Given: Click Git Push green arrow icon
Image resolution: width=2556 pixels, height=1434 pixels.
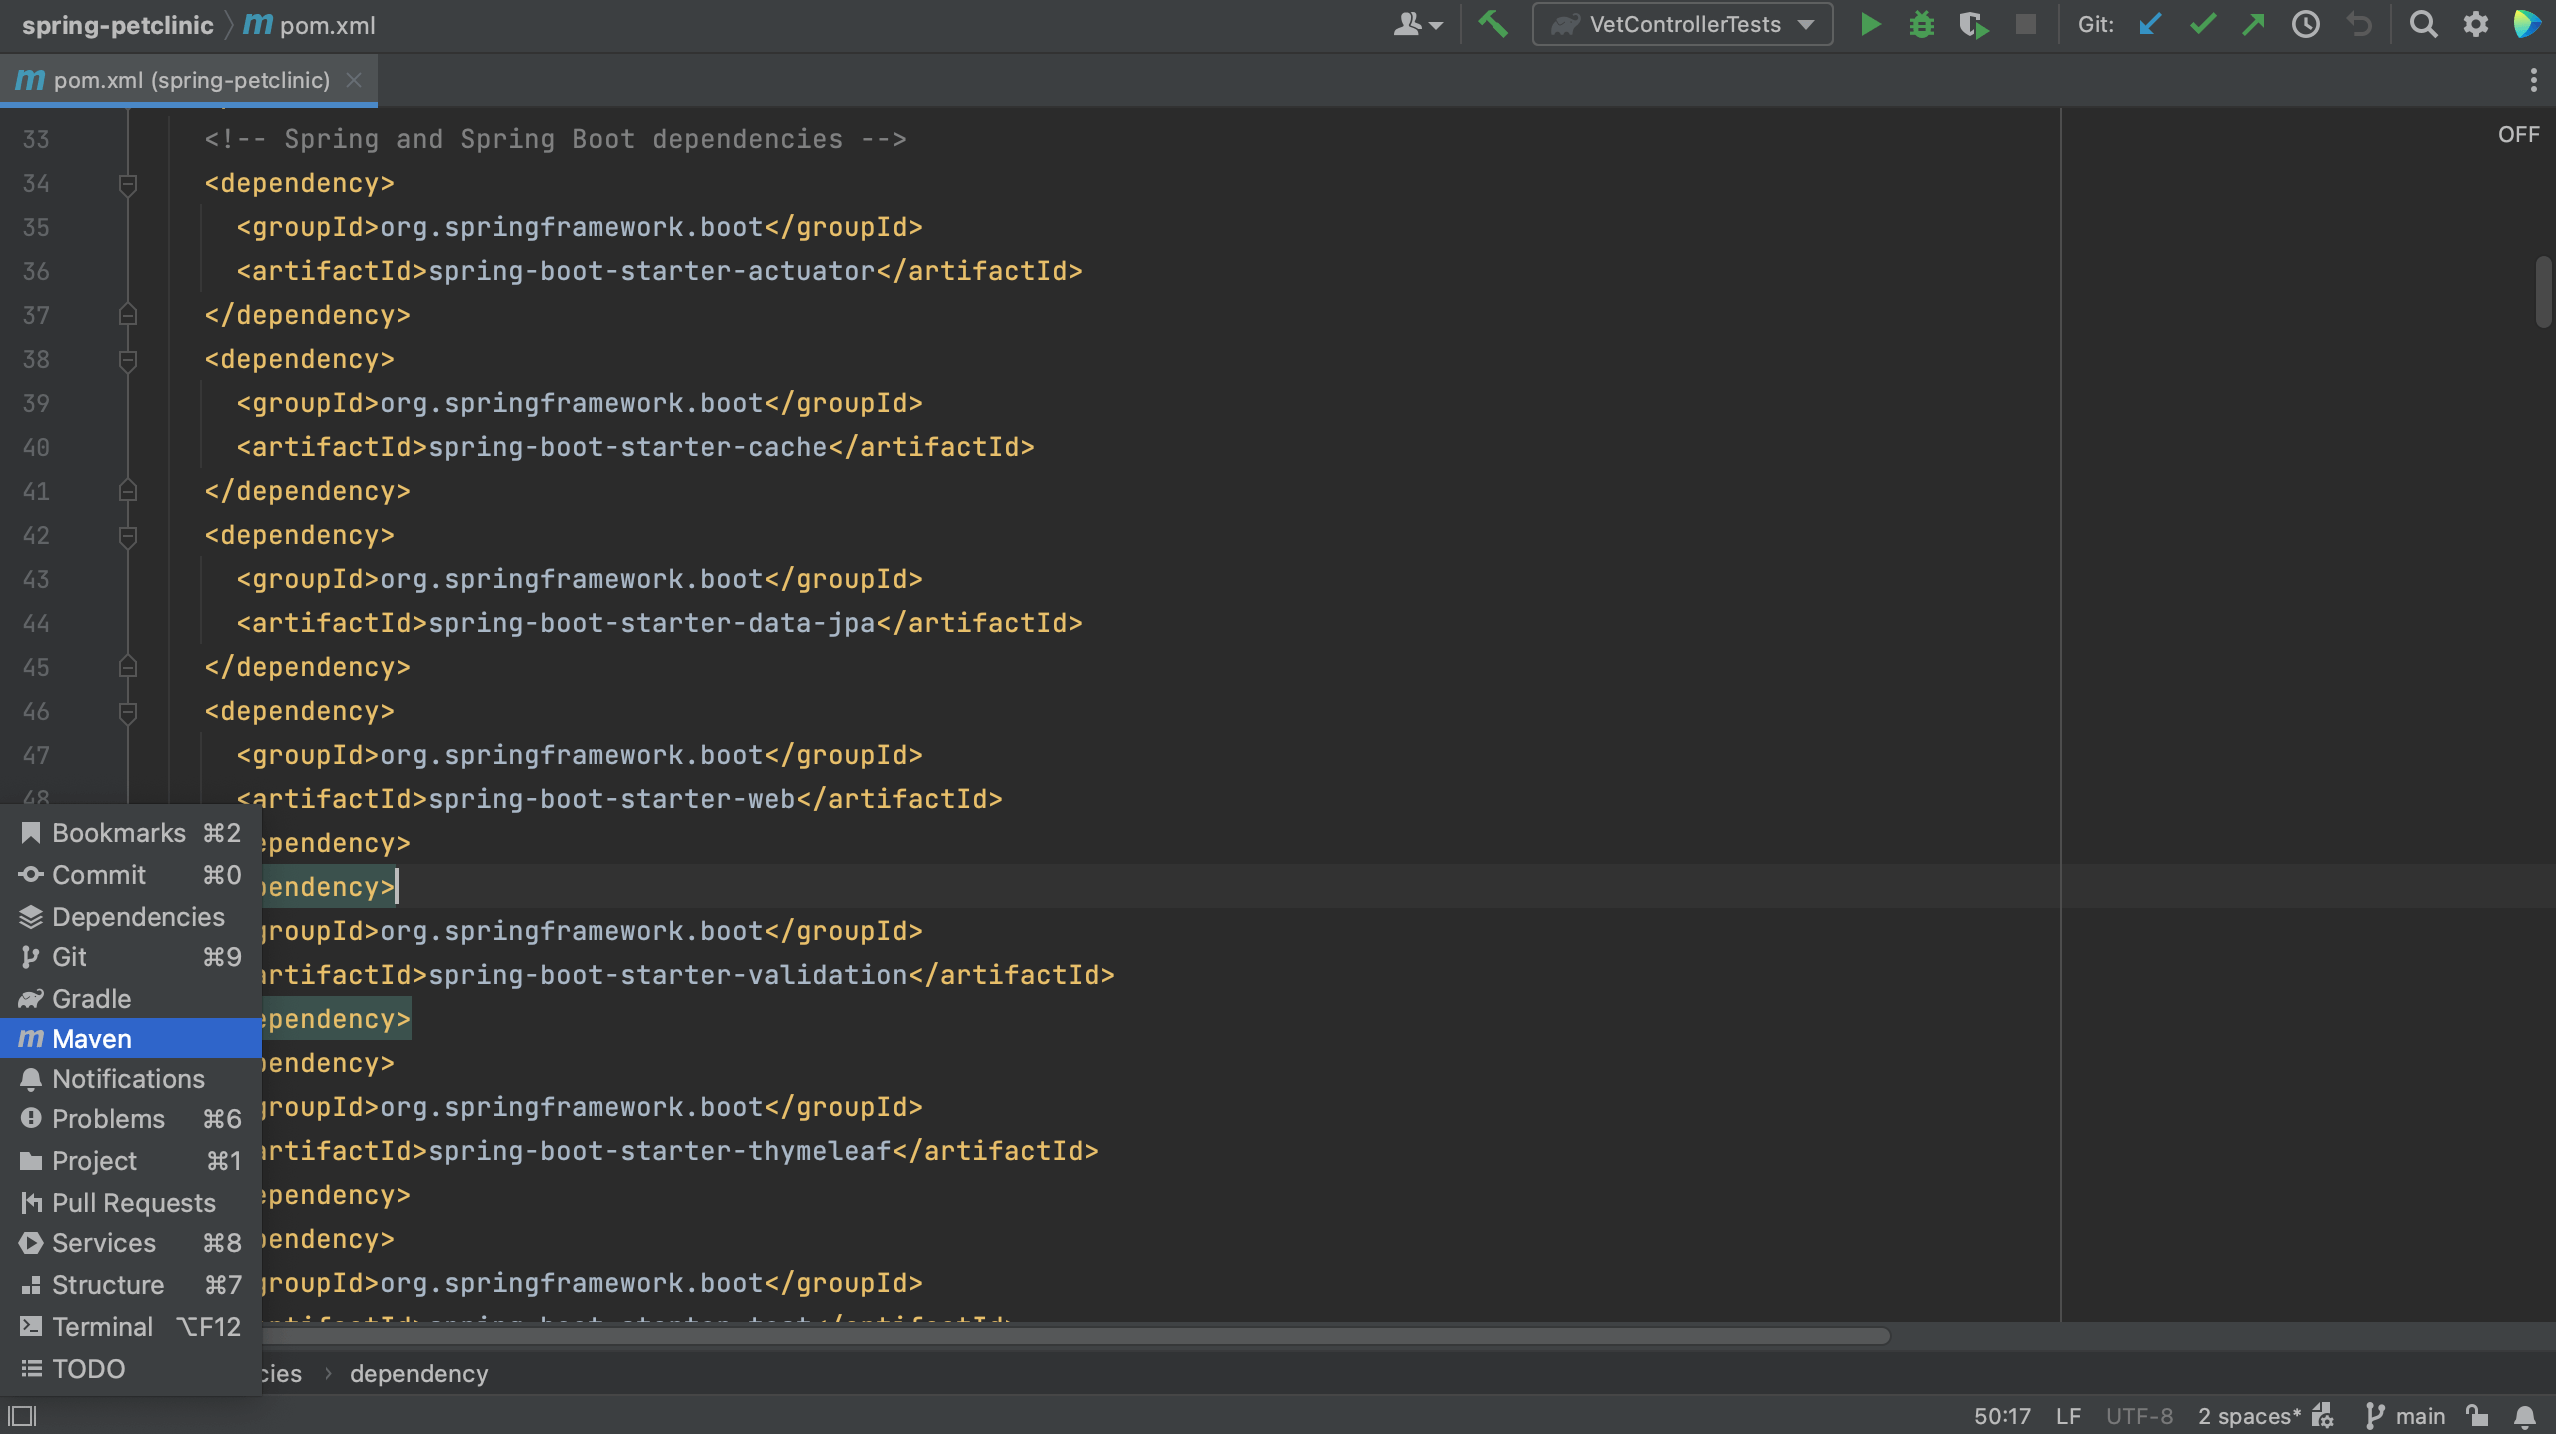Looking at the screenshot, I should point(2254,24).
